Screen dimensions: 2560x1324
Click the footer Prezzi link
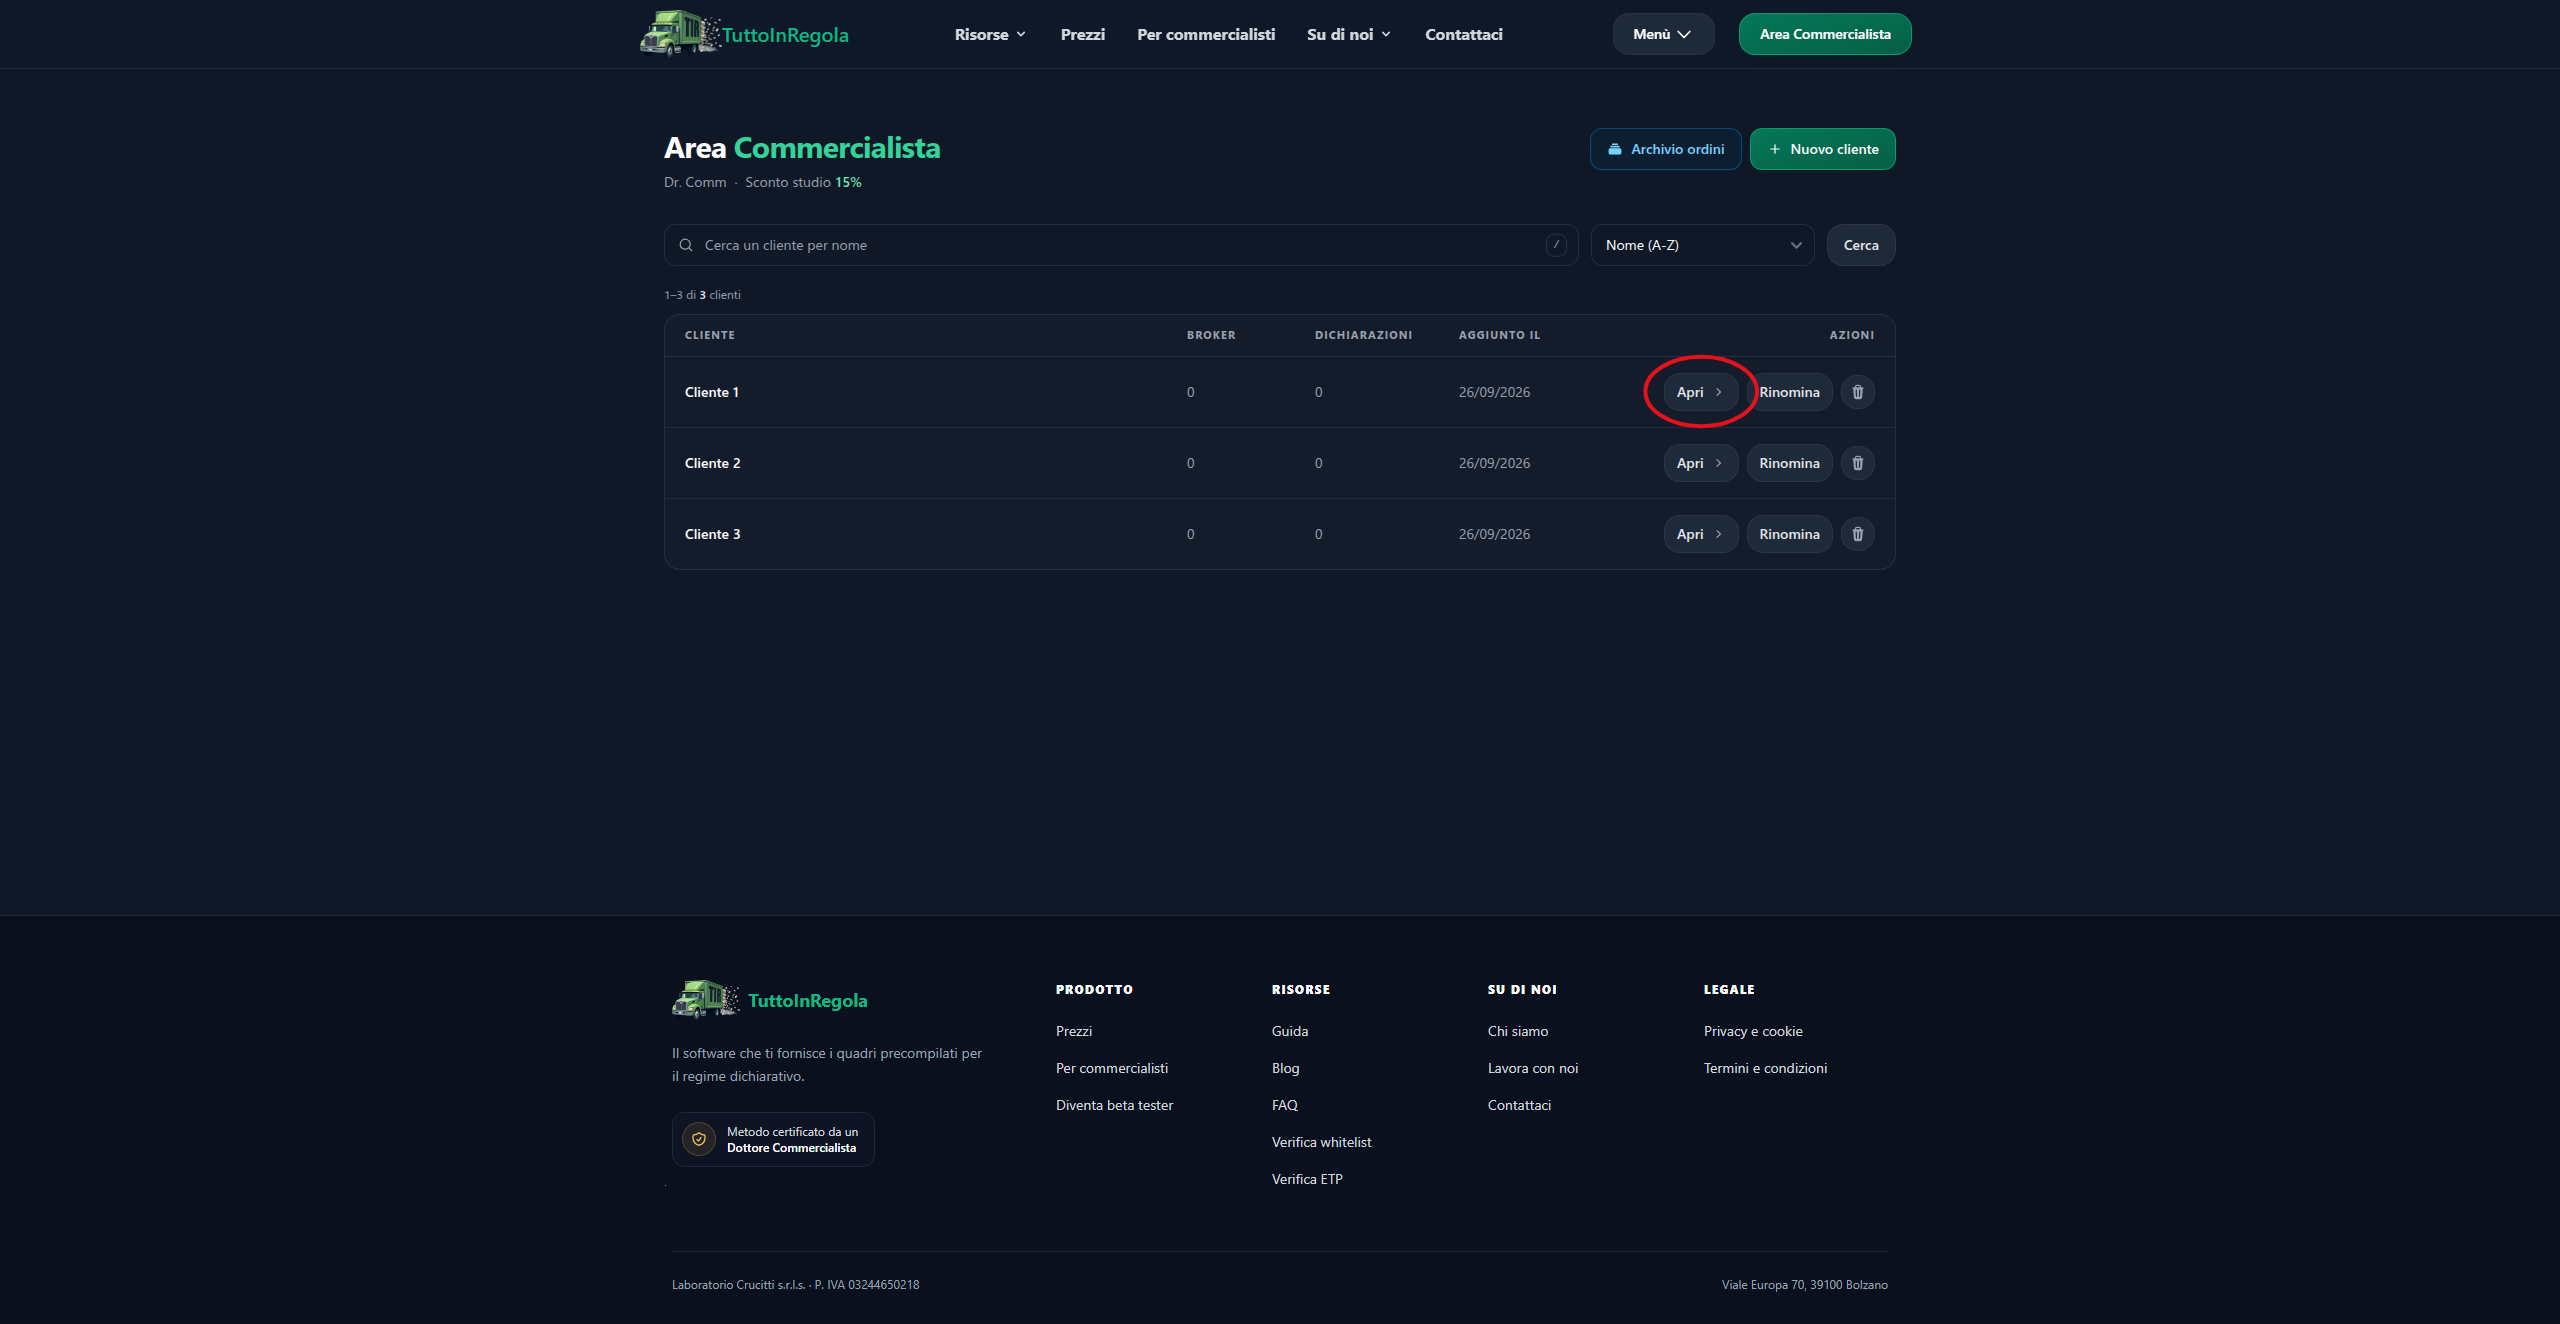coord(1074,1031)
